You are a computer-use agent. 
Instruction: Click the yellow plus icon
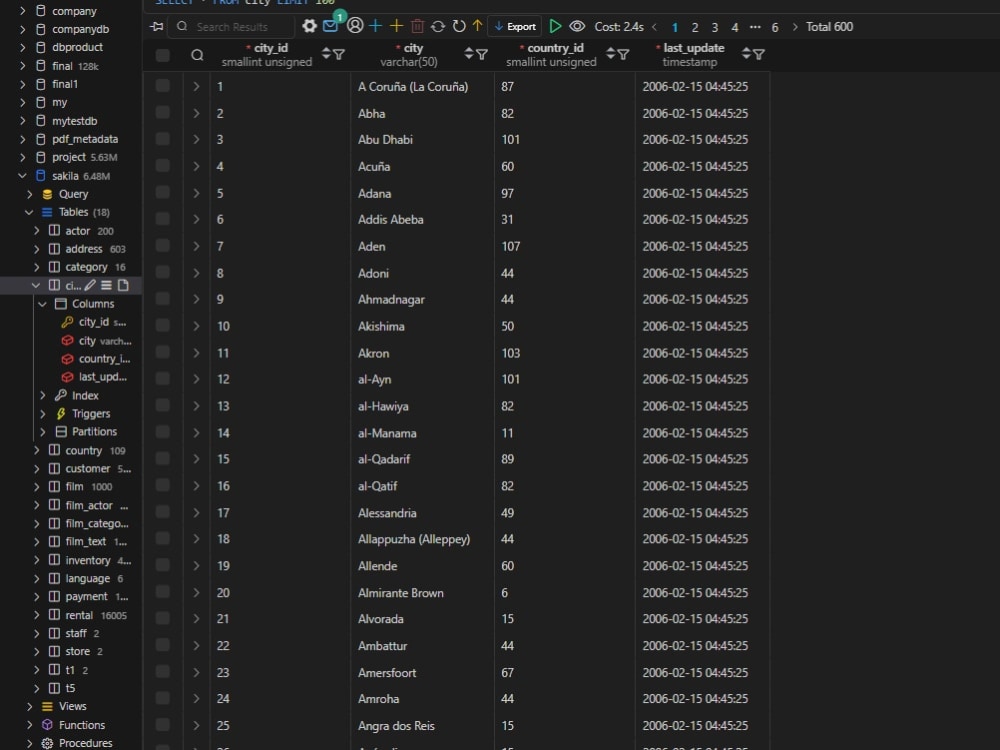(397, 26)
